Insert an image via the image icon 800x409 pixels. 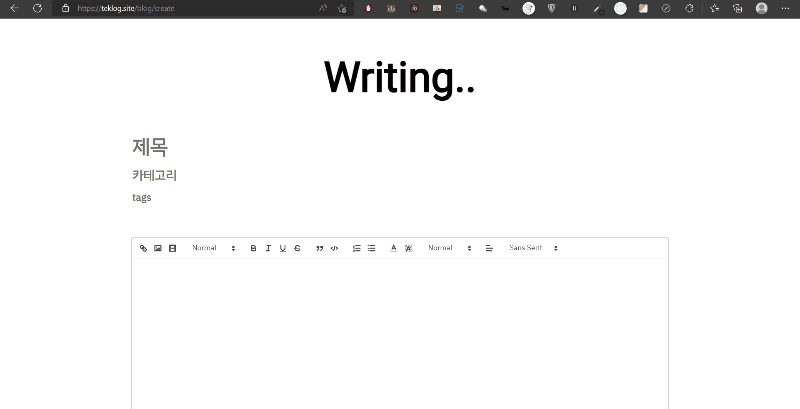158,248
